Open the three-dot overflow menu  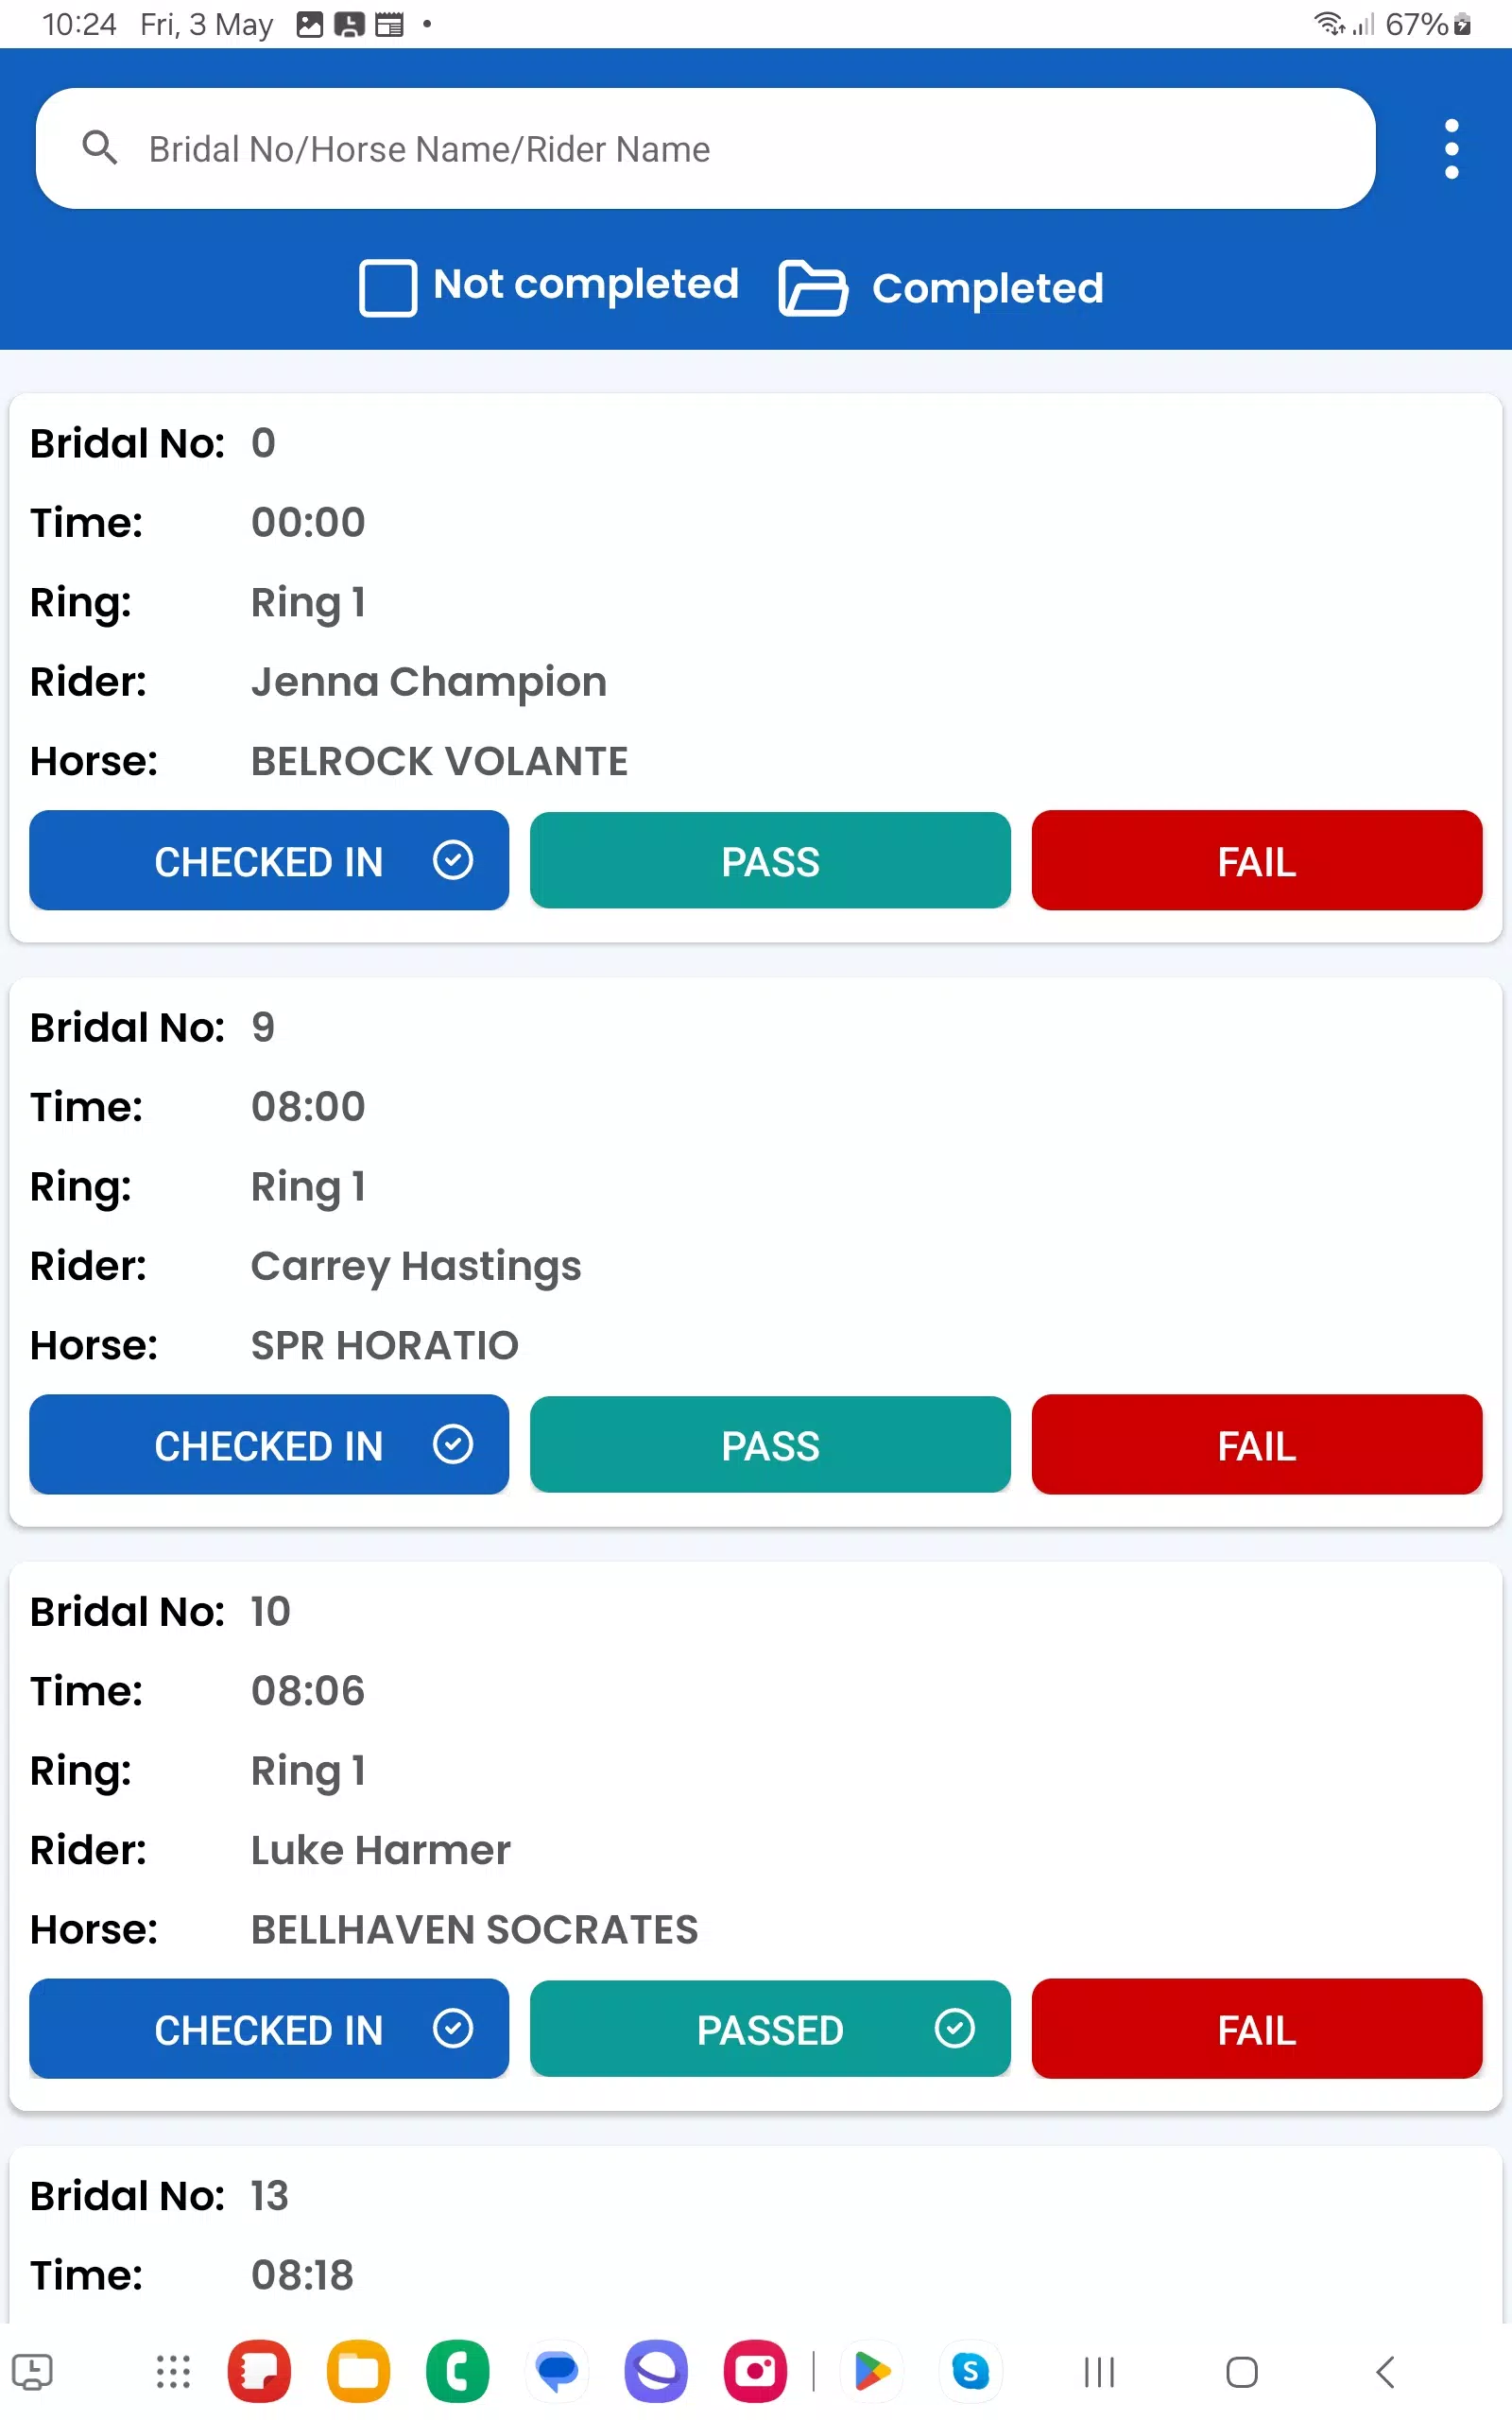[x=1451, y=149]
